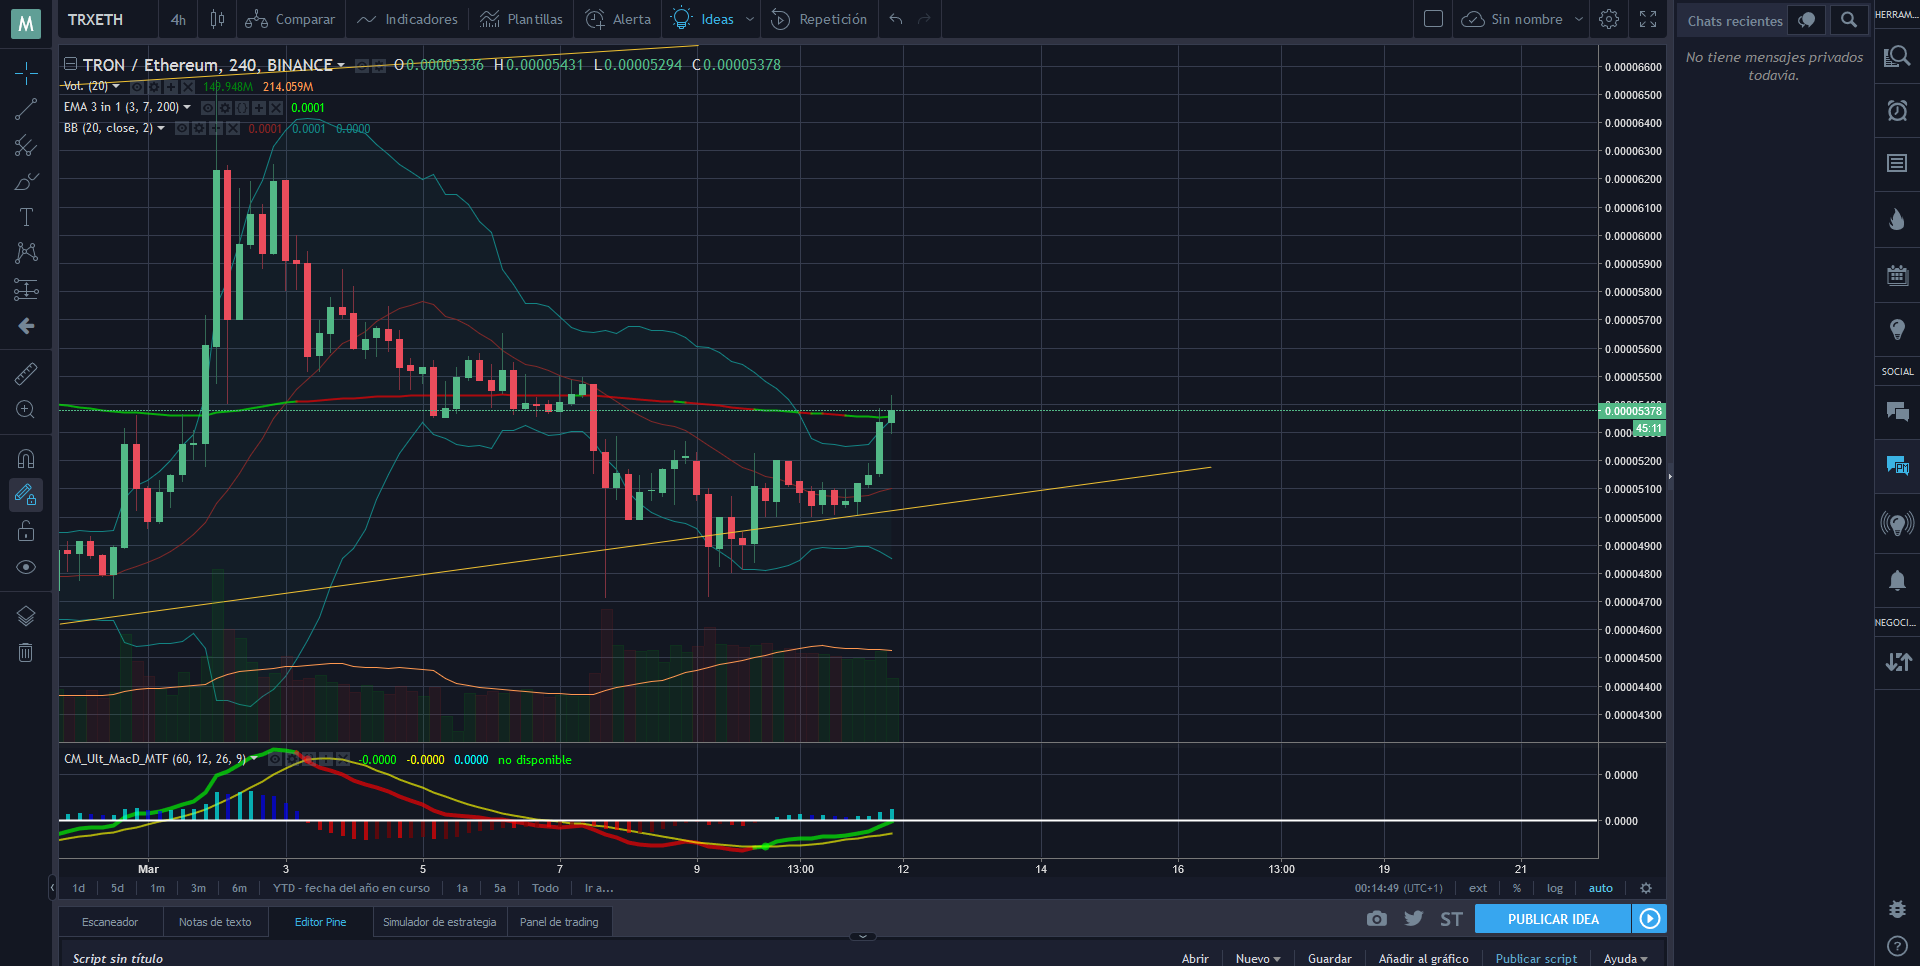The image size is (1920, 968).
Task: Toggle auto scale mode
Action: tap(1601, 888)
